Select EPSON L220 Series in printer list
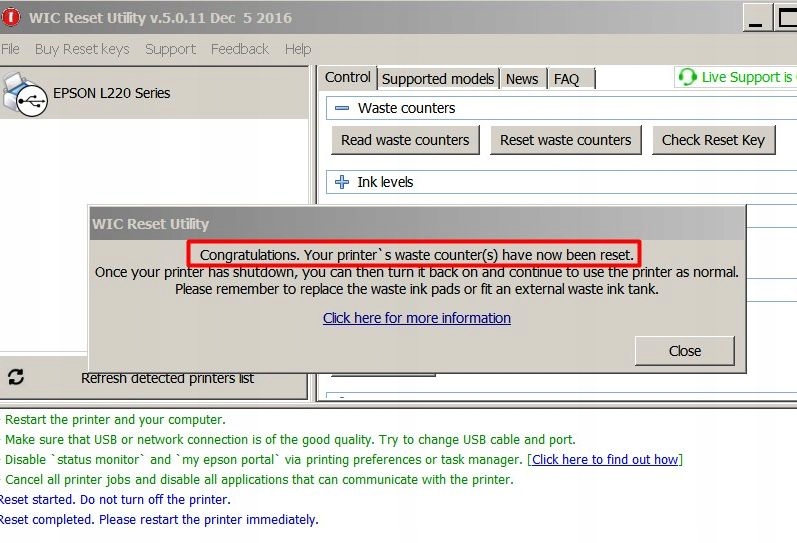Image resolution: width=797 pixels, height=543 pixels. pyautogui.click(x=154, y=94)
